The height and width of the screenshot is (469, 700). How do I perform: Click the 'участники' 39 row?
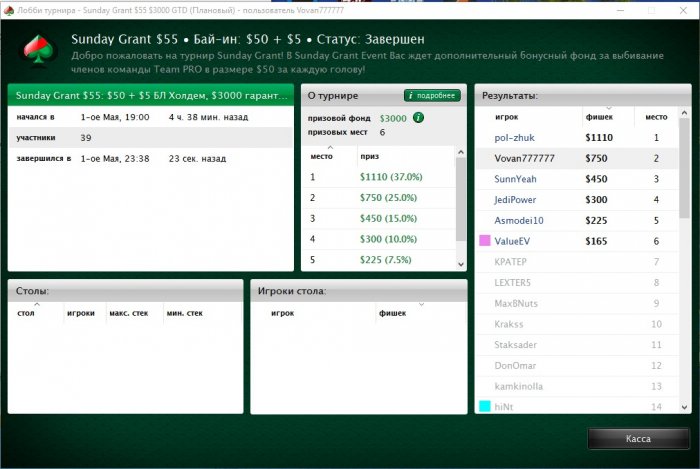[x=151, y=138]
